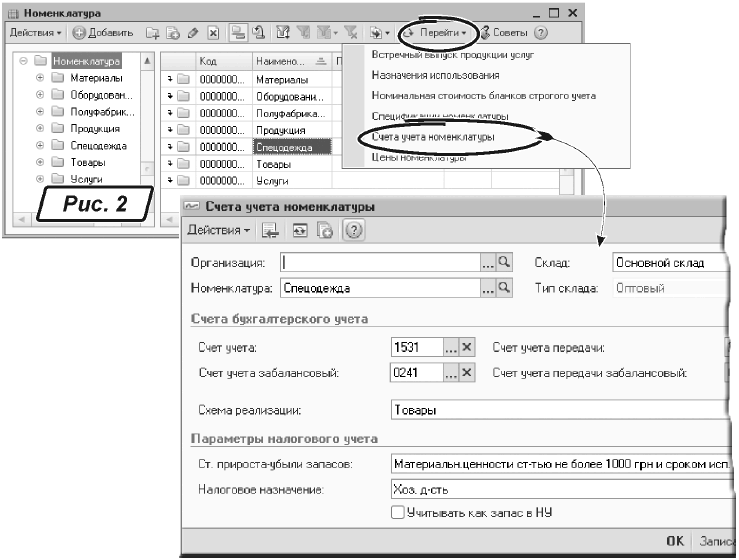Viewport: 739px width, 560px height.
Task: Open the Действия dropdown in Номенклатура window
Action: coord(35,33)
